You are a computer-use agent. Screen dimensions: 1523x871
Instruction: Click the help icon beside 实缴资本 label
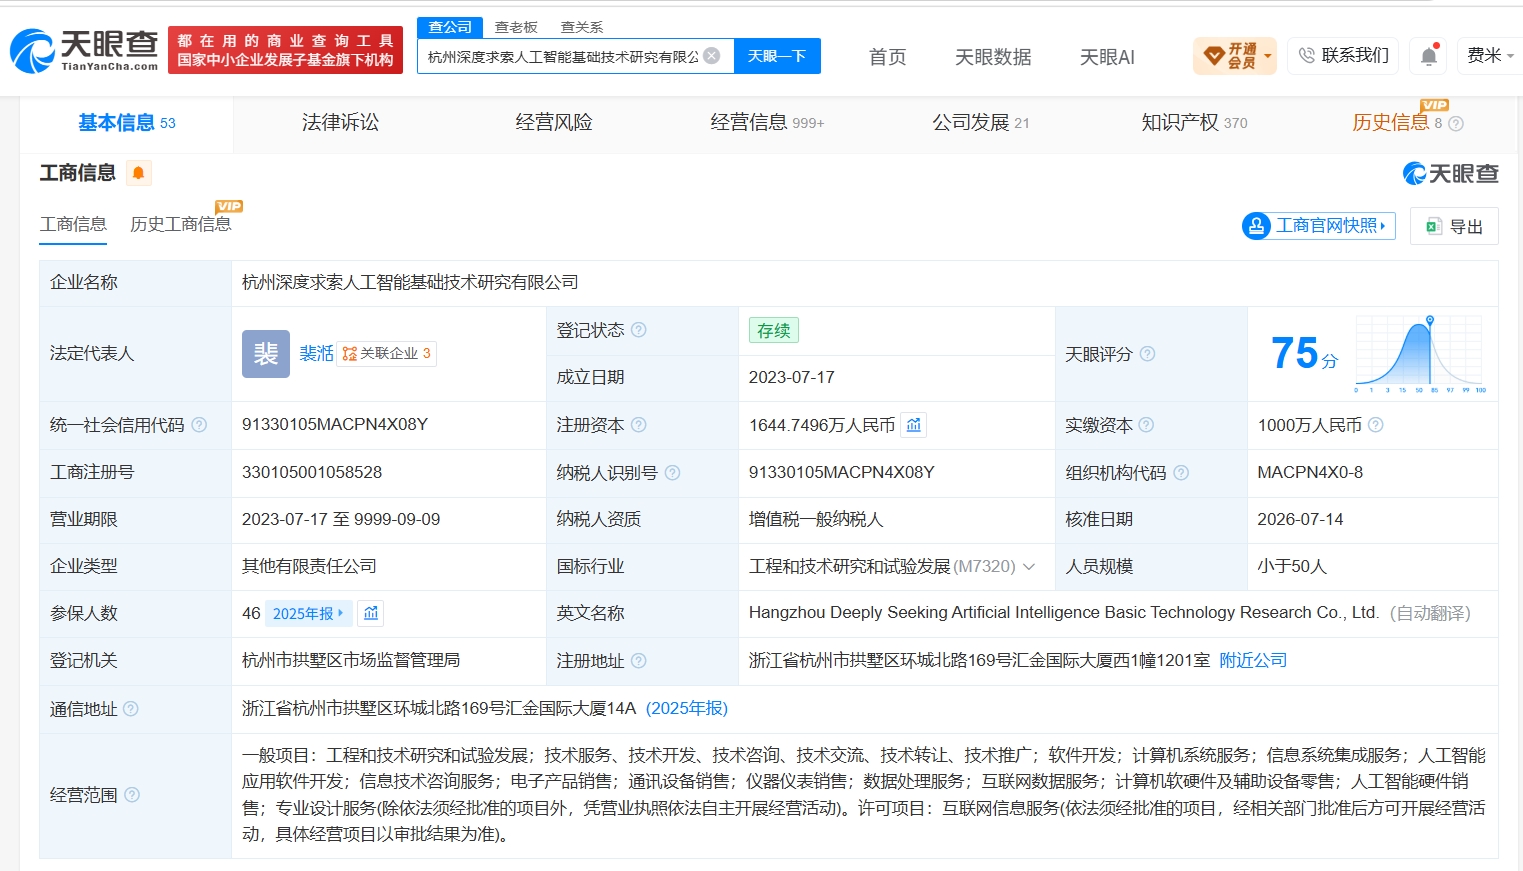click(x=1147, y=425)
